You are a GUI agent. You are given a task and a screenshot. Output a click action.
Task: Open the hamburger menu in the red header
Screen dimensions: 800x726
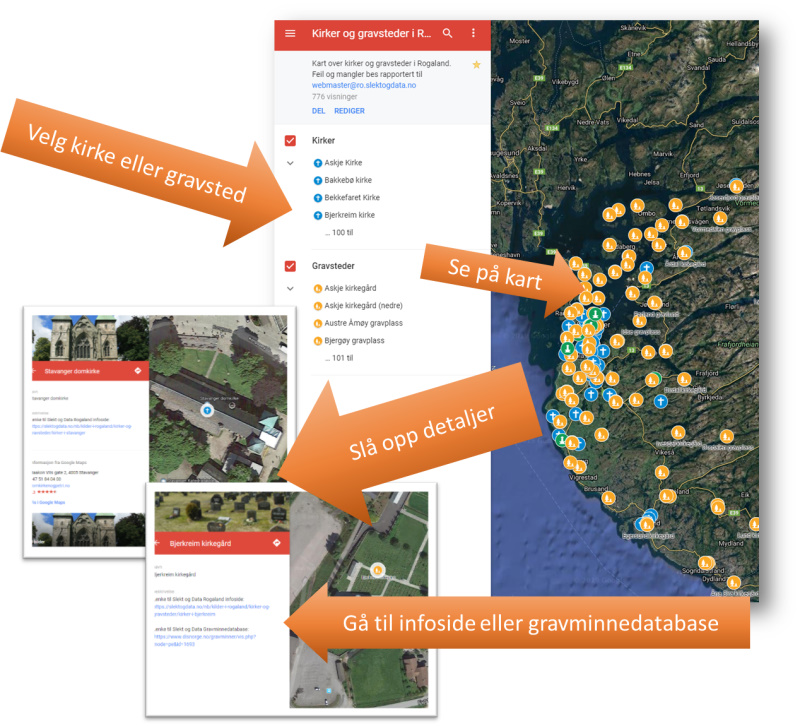290,34
